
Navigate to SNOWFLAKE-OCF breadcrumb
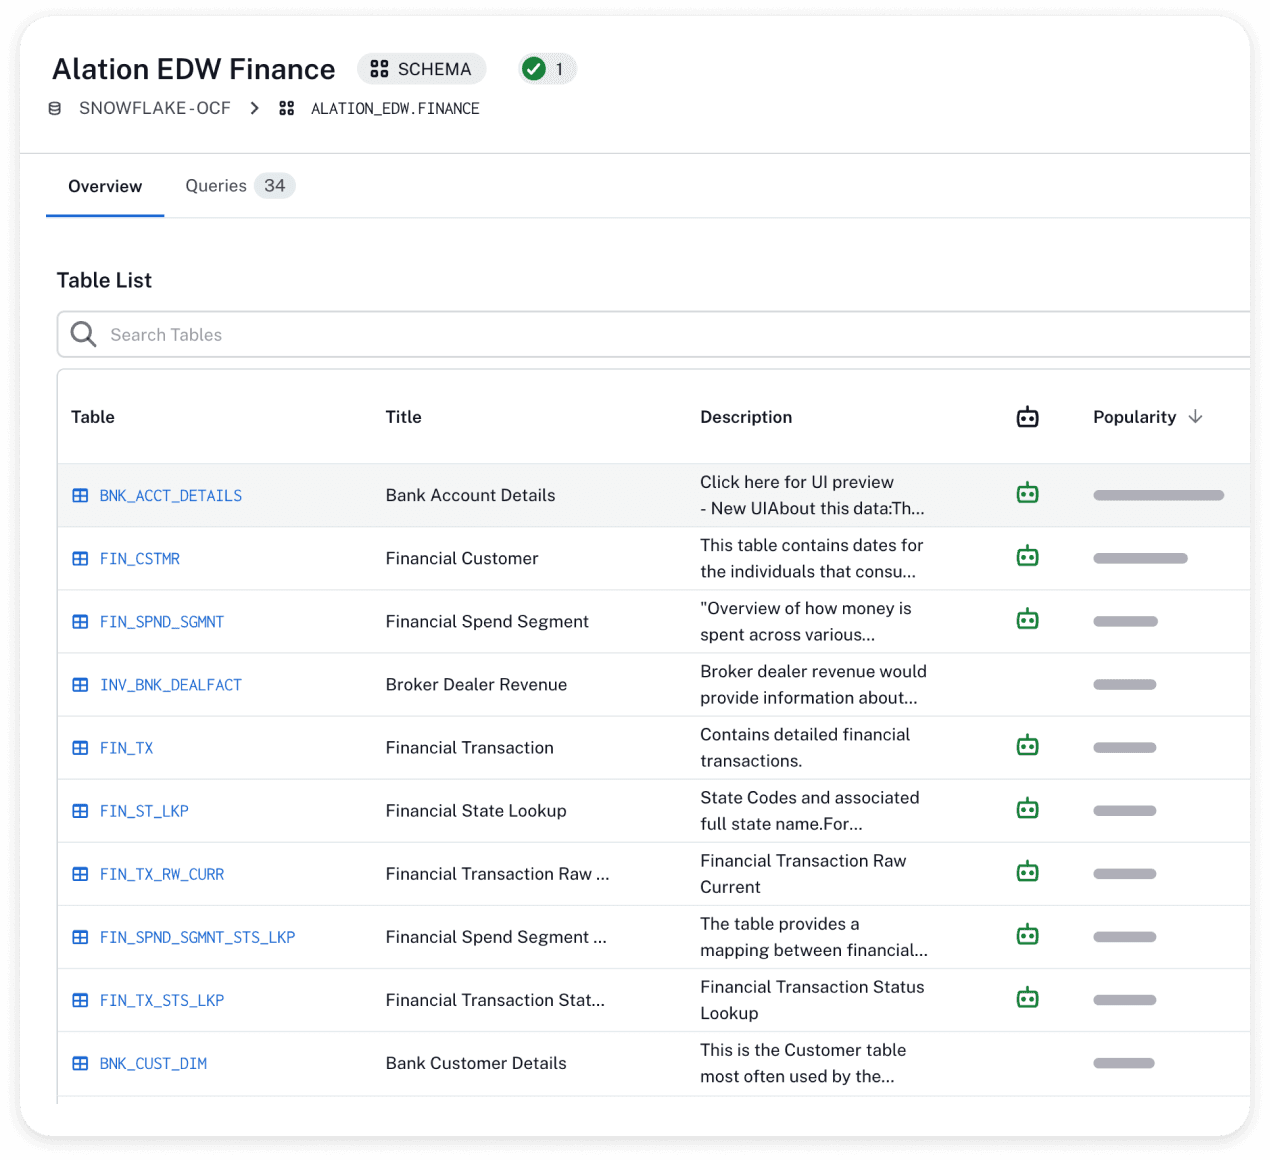(154, 109)
